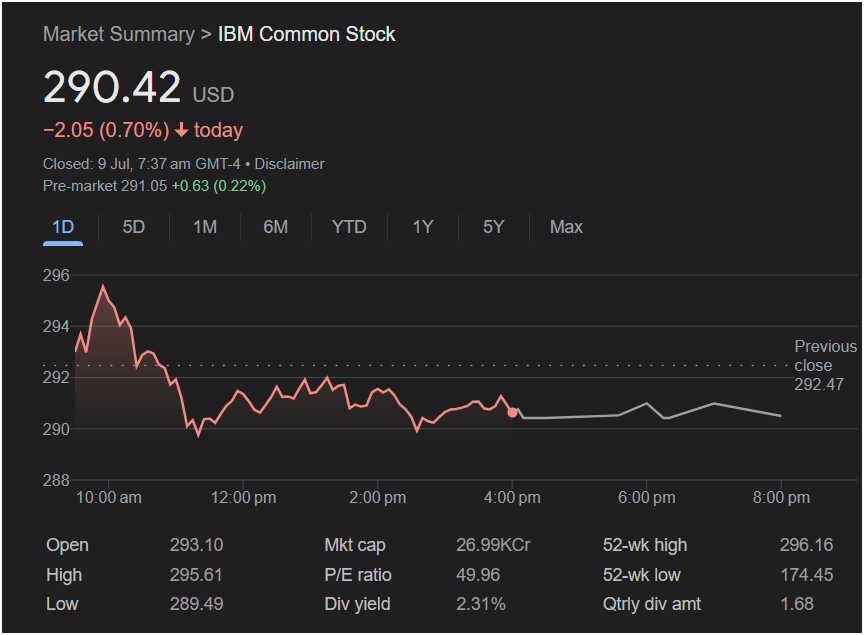This screenshot has width=864, height=635.
Task: Click the 296 price axis label
Action: click(56, 275)
